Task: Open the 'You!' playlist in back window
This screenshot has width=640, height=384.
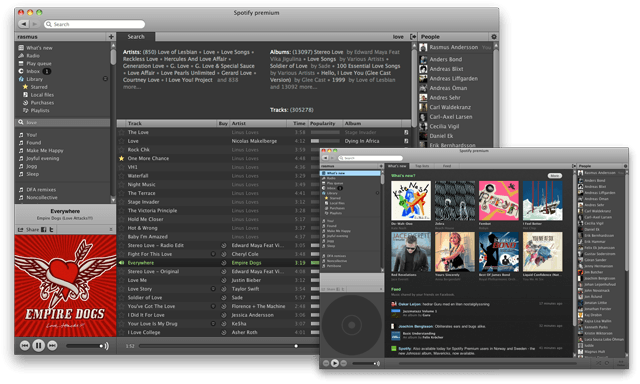Action: tap(31, 135)
